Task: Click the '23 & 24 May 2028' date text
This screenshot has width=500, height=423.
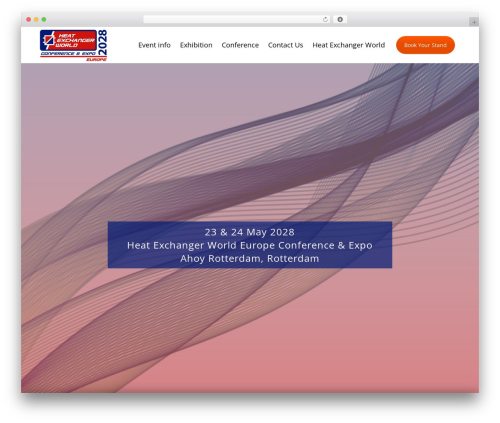Action: pos(250,232)
